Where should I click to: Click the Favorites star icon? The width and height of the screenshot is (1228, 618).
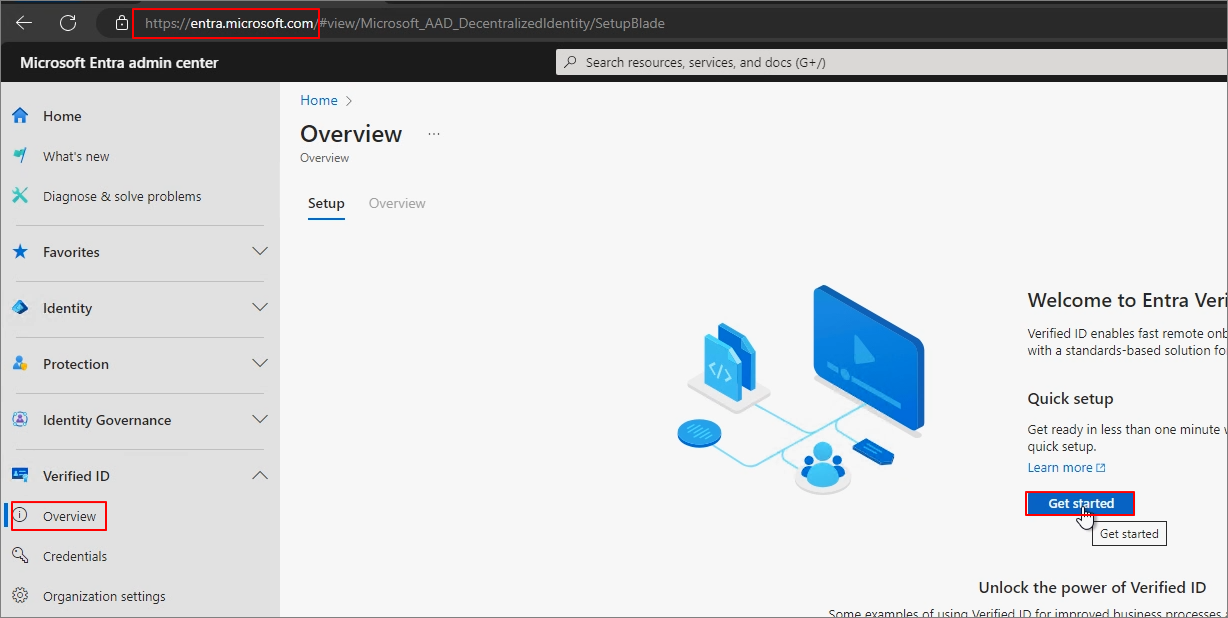click(20, 252)
